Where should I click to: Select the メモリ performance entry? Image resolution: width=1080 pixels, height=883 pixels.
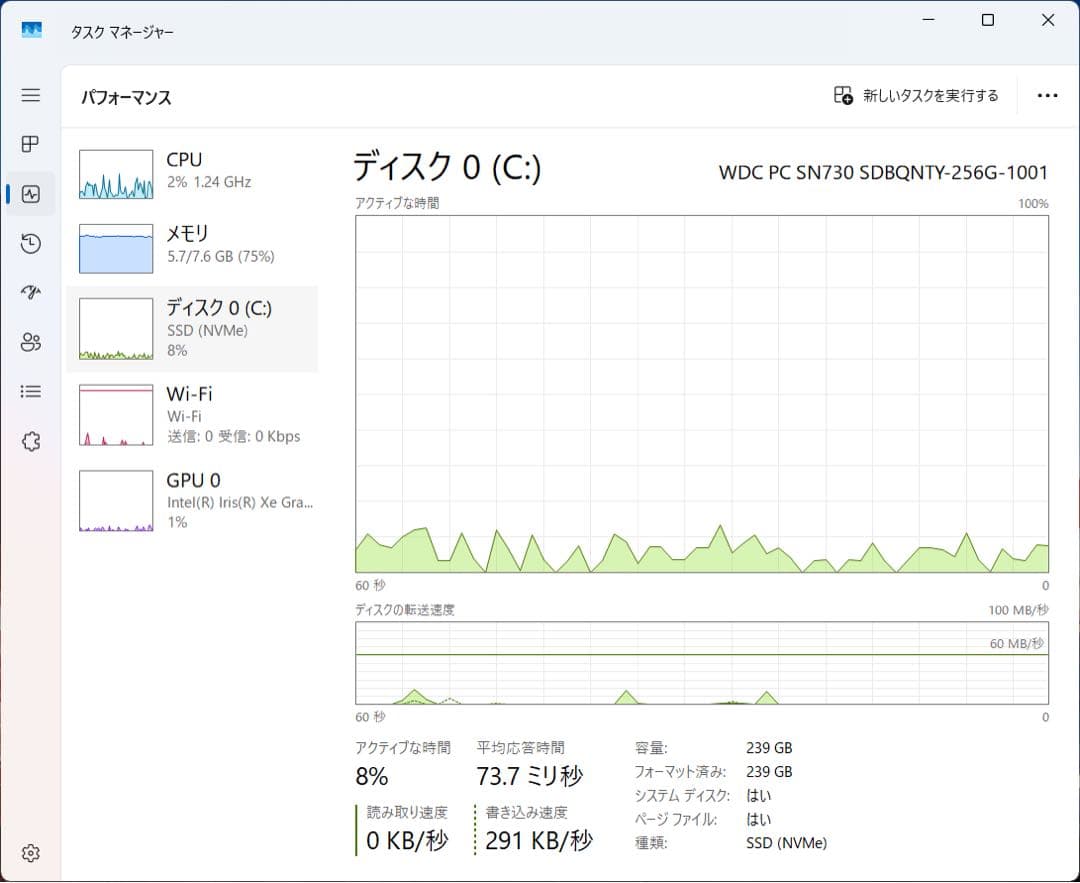point(190,244)
